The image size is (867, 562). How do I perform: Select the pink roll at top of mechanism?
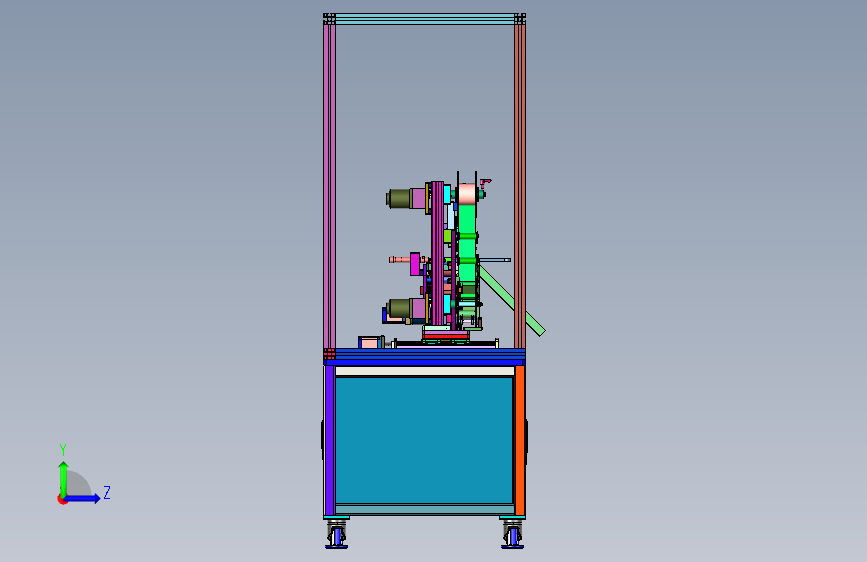pyautogui.click(x=468, y=194)
